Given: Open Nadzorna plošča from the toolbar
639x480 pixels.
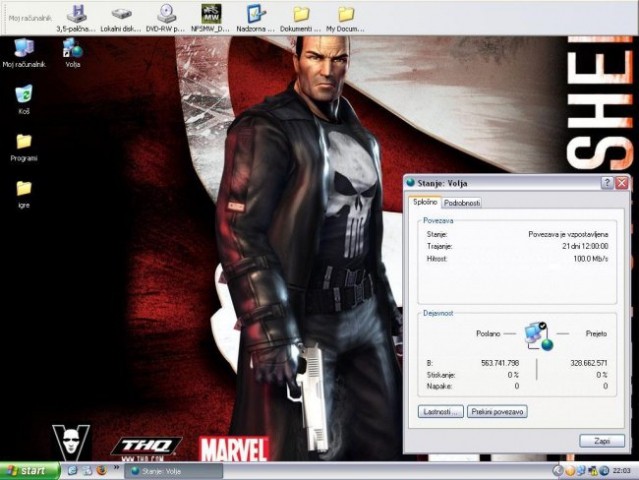Looking at the screenshot, I should coord(256,18).
